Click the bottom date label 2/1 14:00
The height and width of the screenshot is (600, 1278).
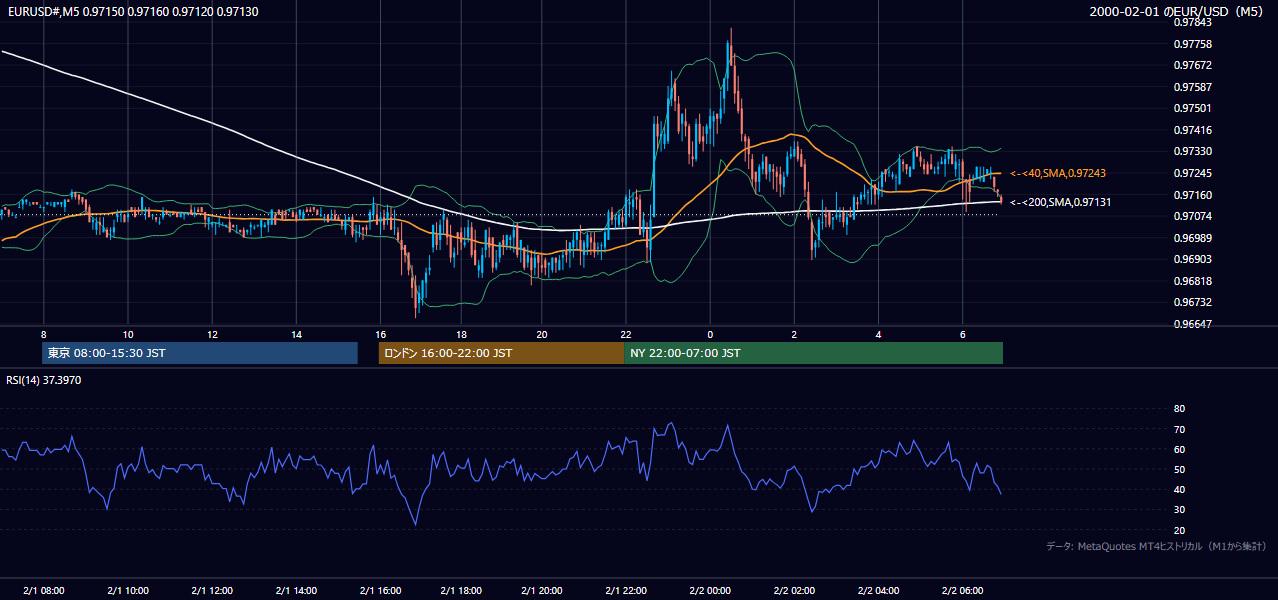pyautogui.click(x=296, y=591)
